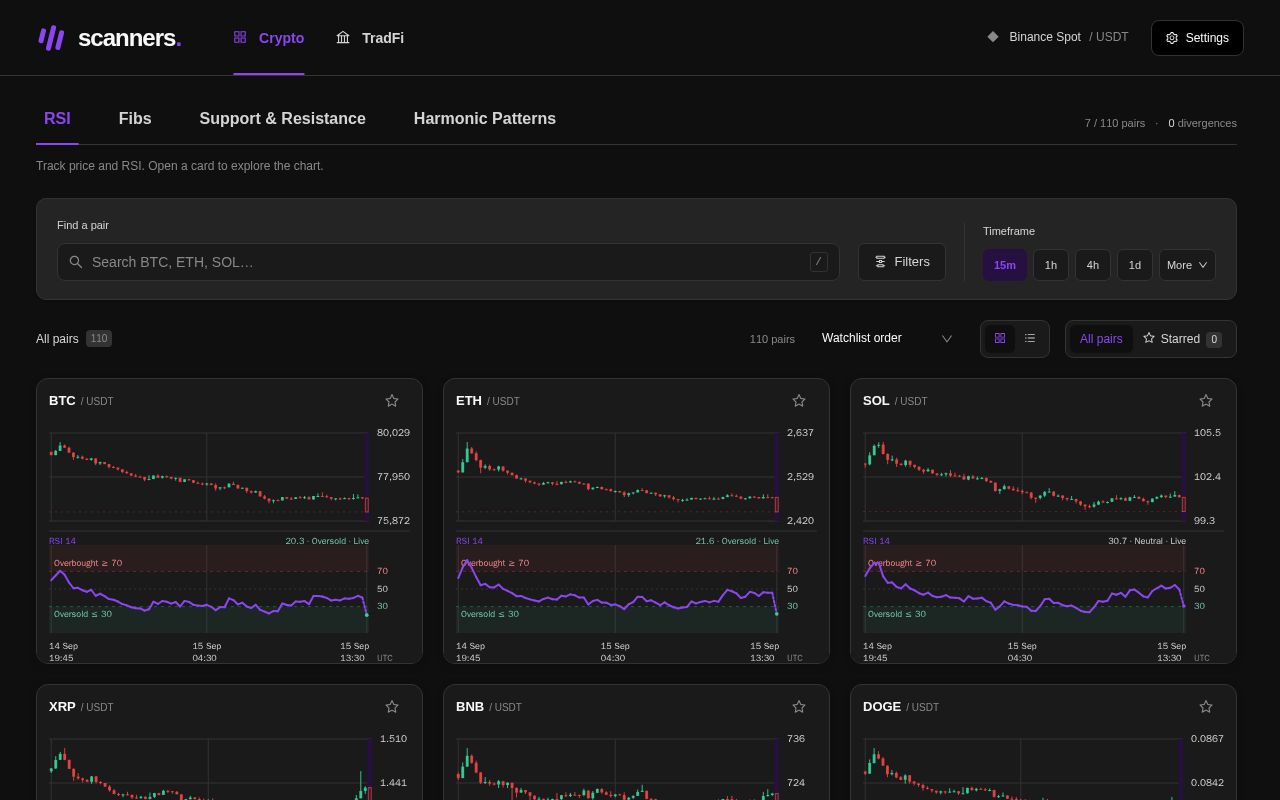Image resolution: width=1280 pixels, height=800 pixels.
Task: Star the BTC pair card
Action: point(392,401)
